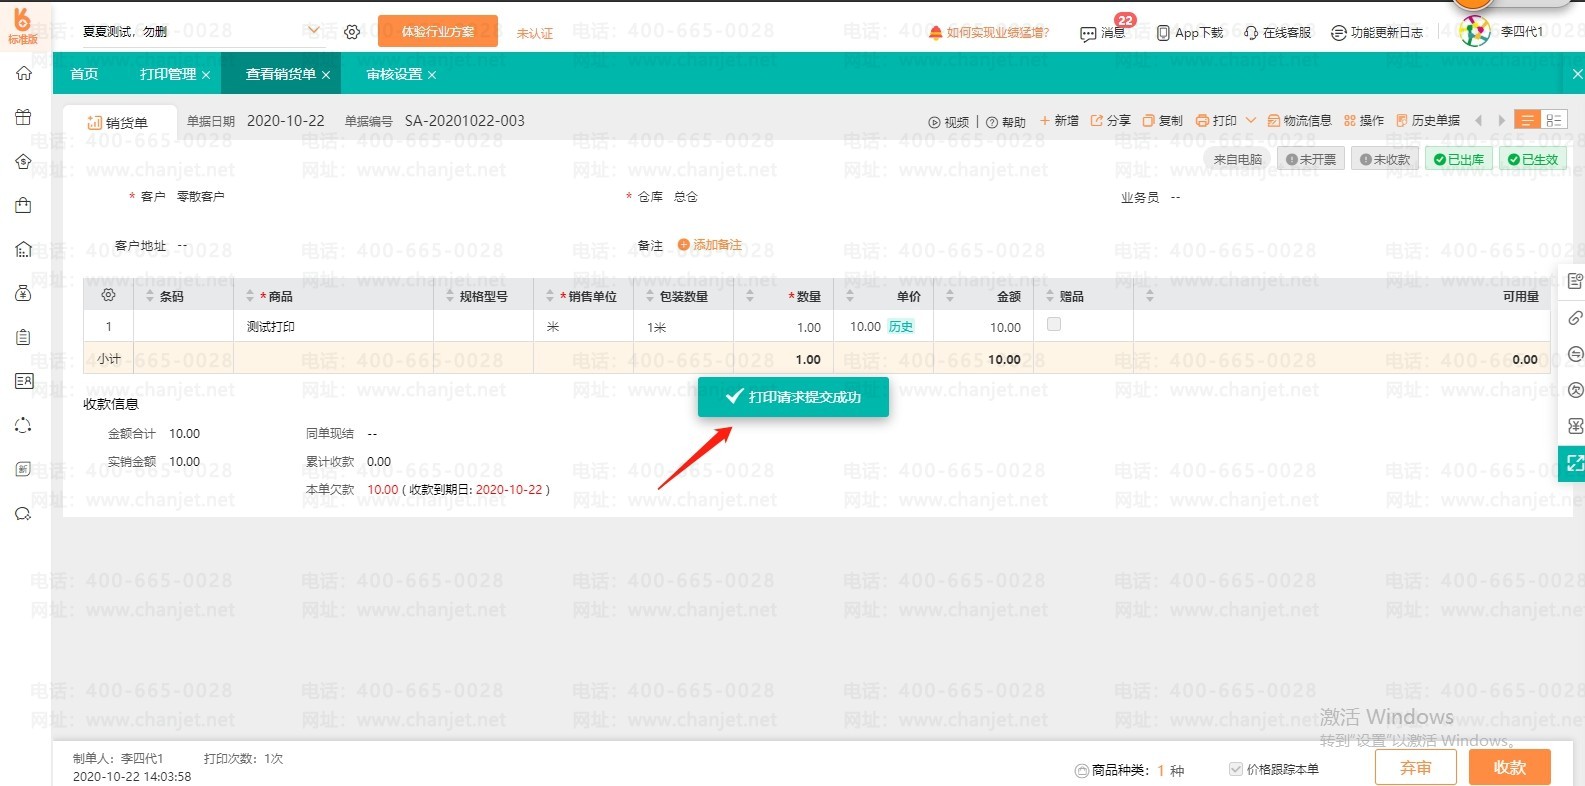Click table column settings gear icon
Viewport: 1585px width, 786px height.
coord(109,295)
